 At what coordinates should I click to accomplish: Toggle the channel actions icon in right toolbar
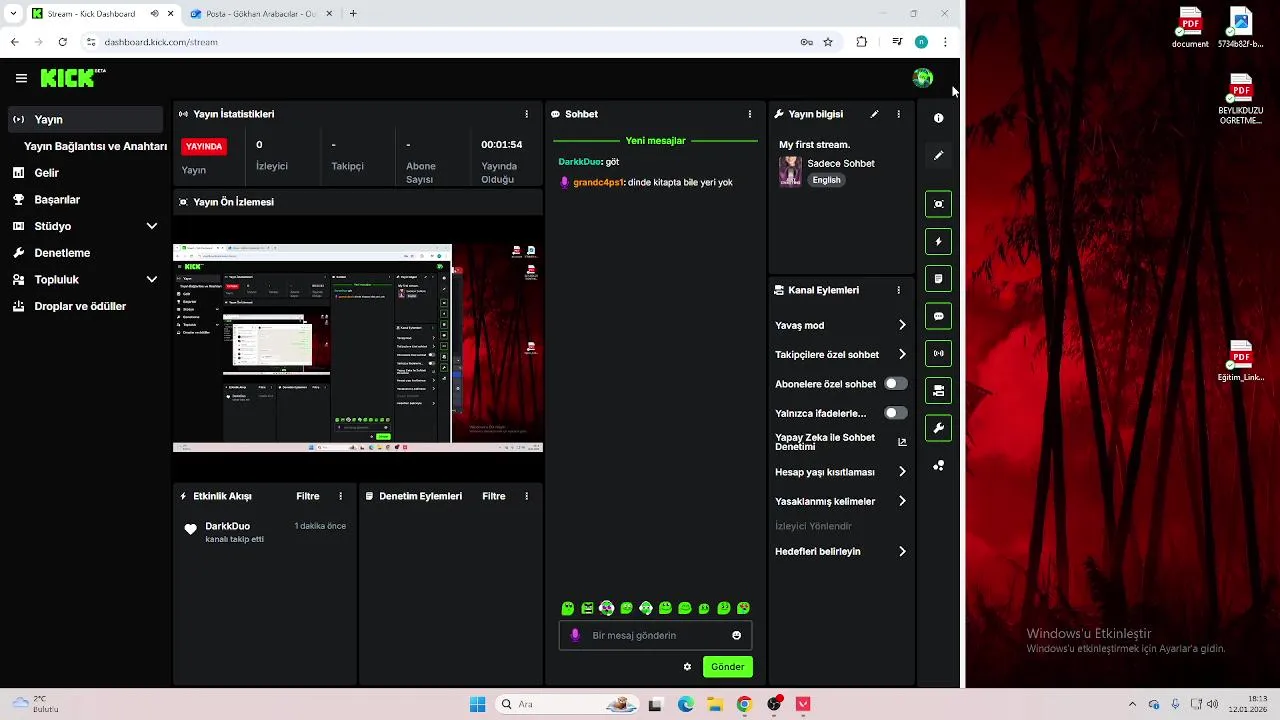tap(938, 391)
